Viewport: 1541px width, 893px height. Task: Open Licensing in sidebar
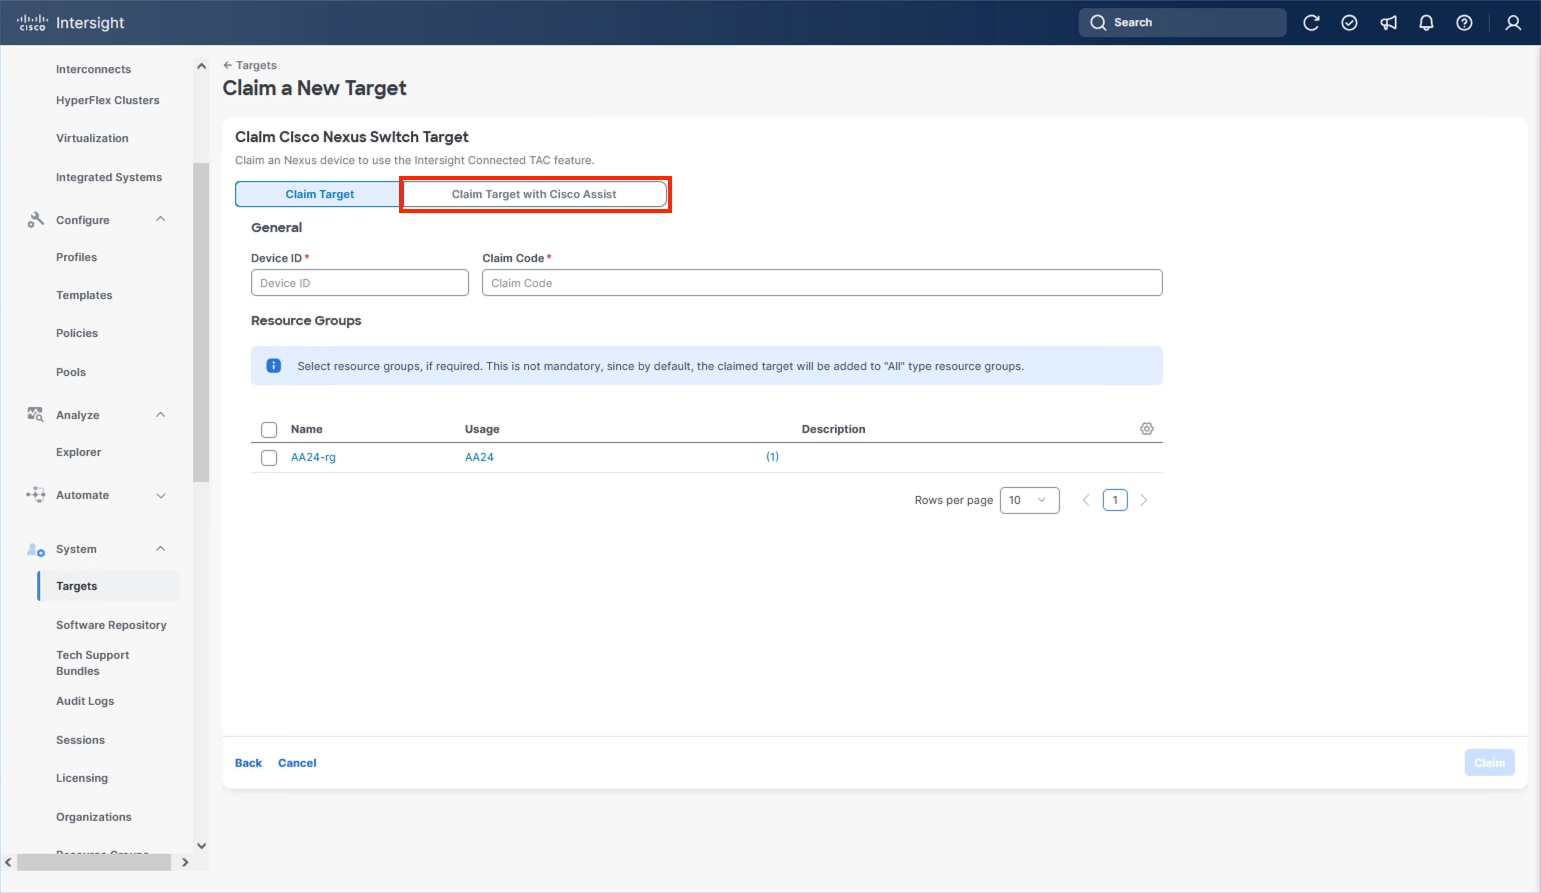82,779
